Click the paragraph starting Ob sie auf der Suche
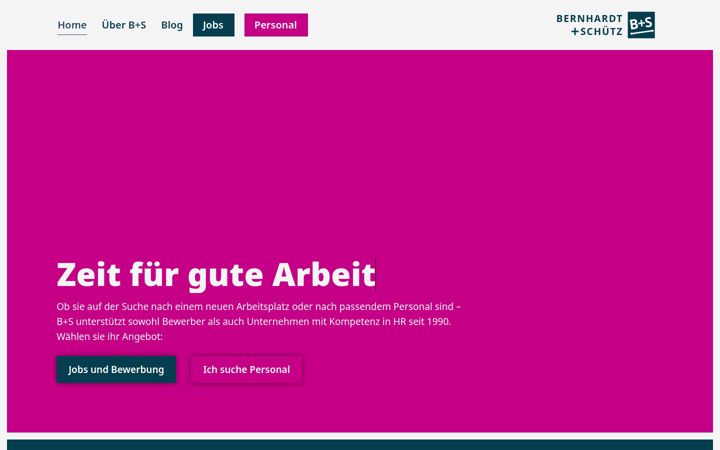This screenshot has height=450, width=720. [x=259, y=321]
